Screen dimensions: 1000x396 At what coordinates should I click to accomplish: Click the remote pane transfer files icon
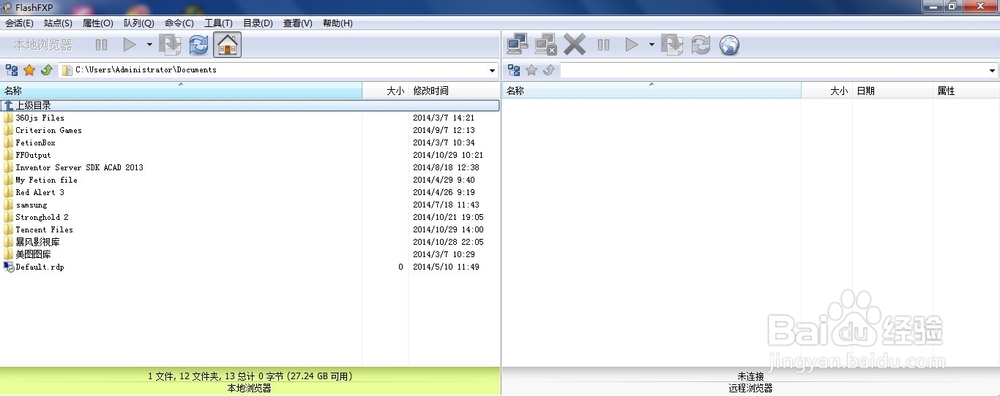click(672, 45)
